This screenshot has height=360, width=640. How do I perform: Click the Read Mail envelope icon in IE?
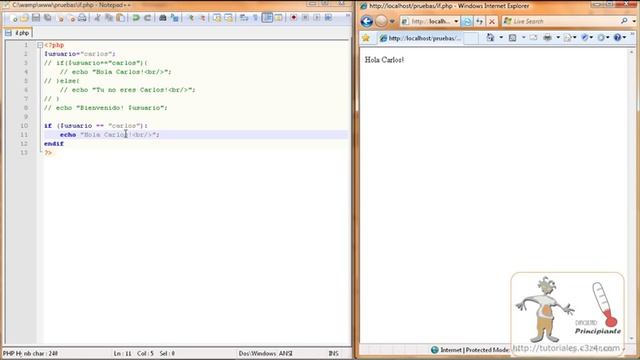tap(533, 38)
